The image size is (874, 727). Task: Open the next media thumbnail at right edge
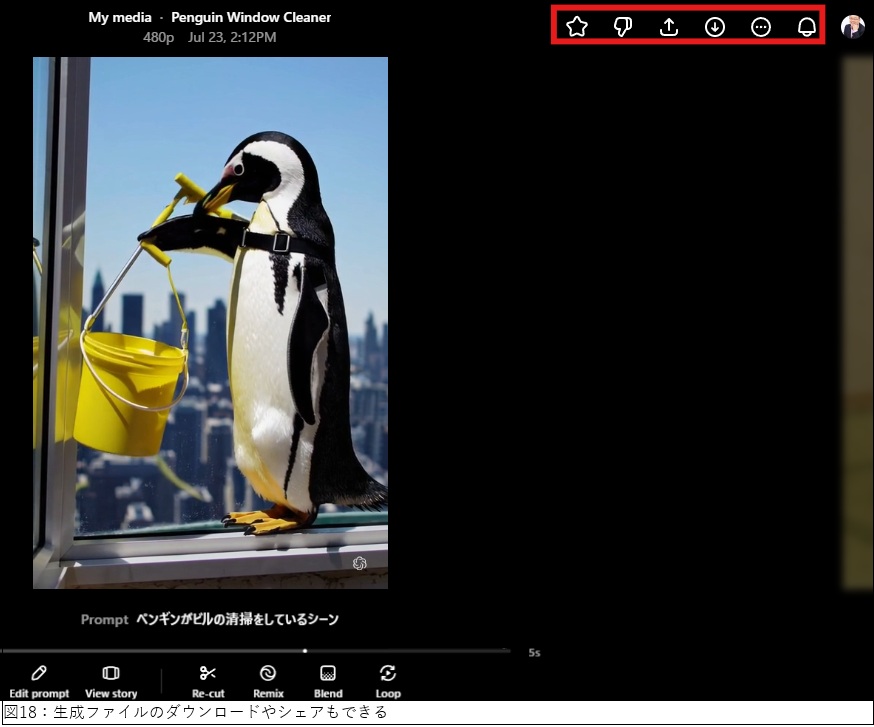[857, 322]
